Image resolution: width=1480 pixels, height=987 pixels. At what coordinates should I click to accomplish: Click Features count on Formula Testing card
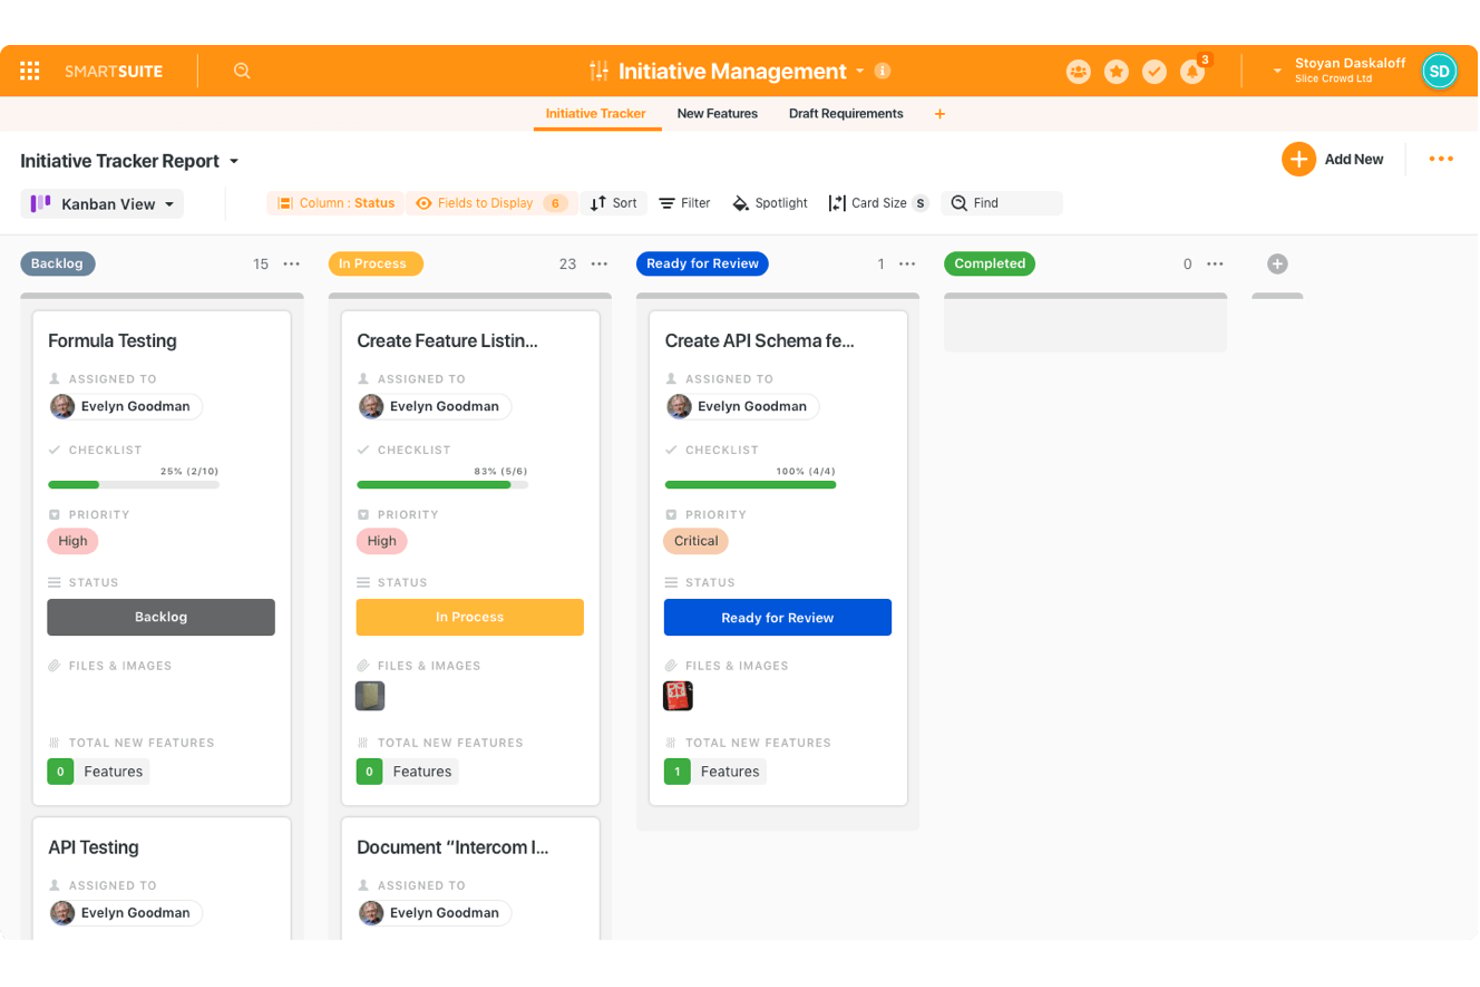[x=98, y=772]
